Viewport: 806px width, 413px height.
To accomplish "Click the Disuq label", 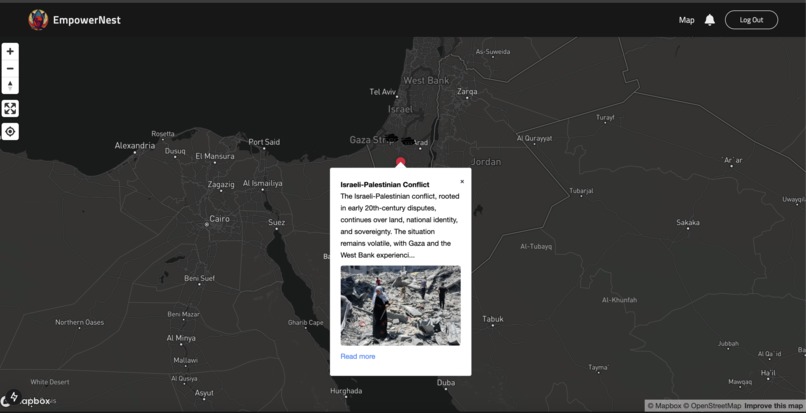I will [x=175, y=151].
